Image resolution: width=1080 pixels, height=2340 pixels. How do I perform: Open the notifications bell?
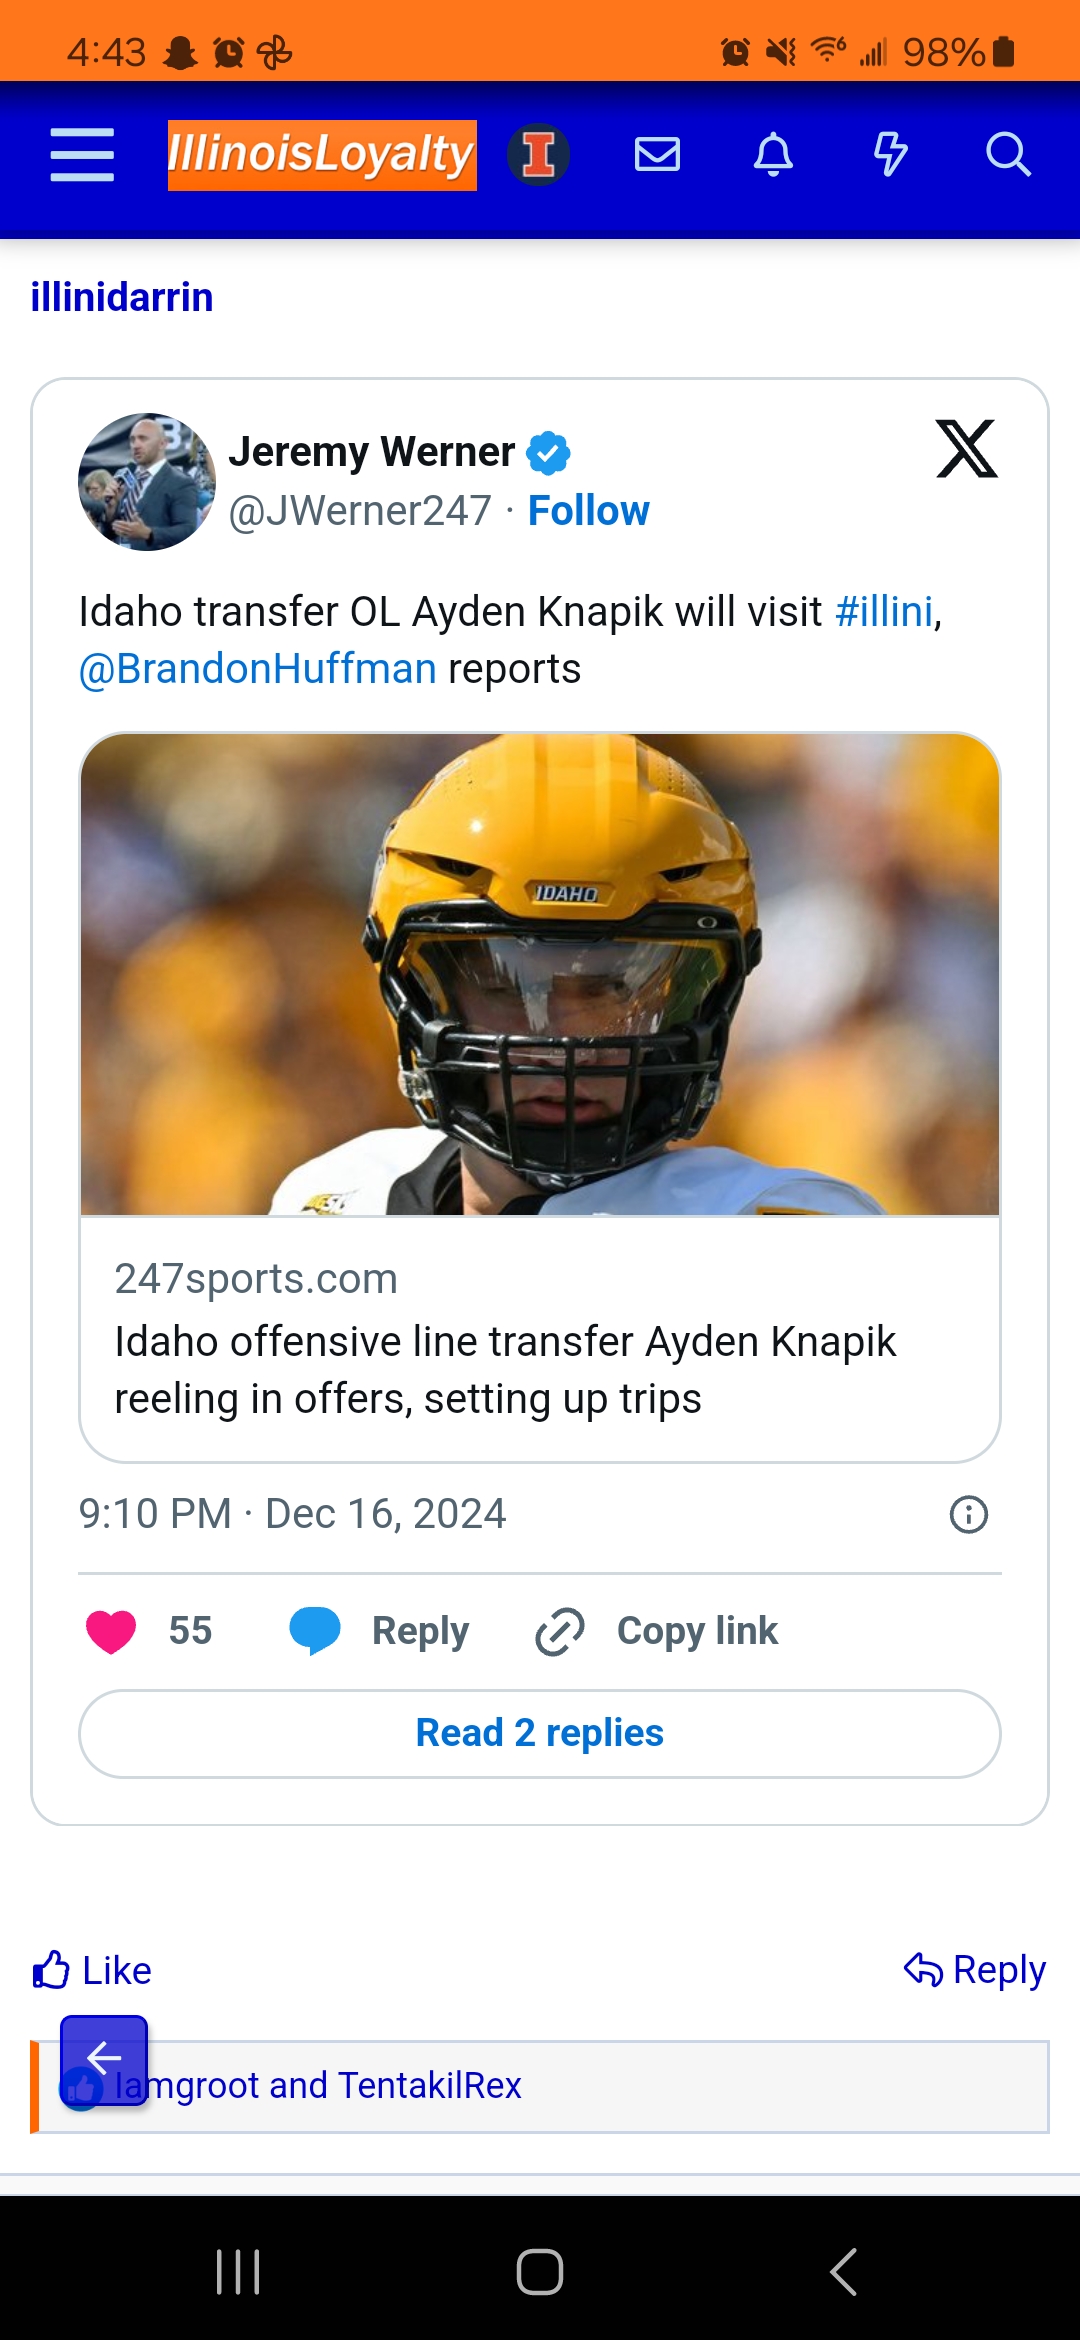click(x=773, y=155)
